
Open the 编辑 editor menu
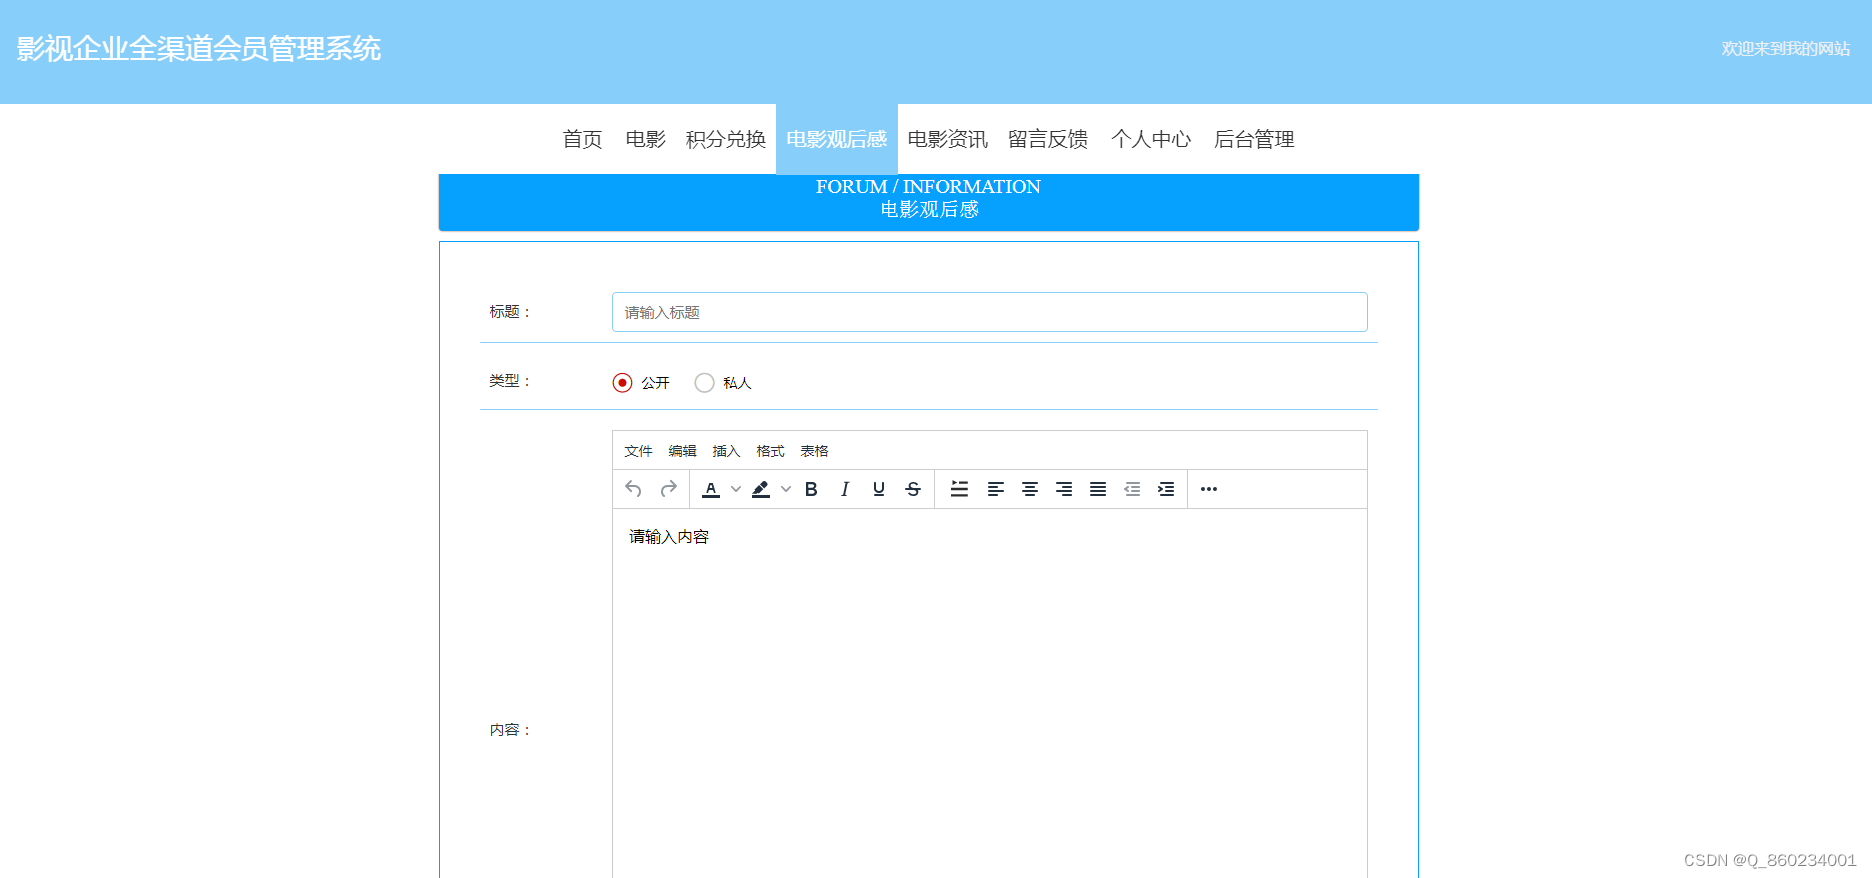coord(682,451)
